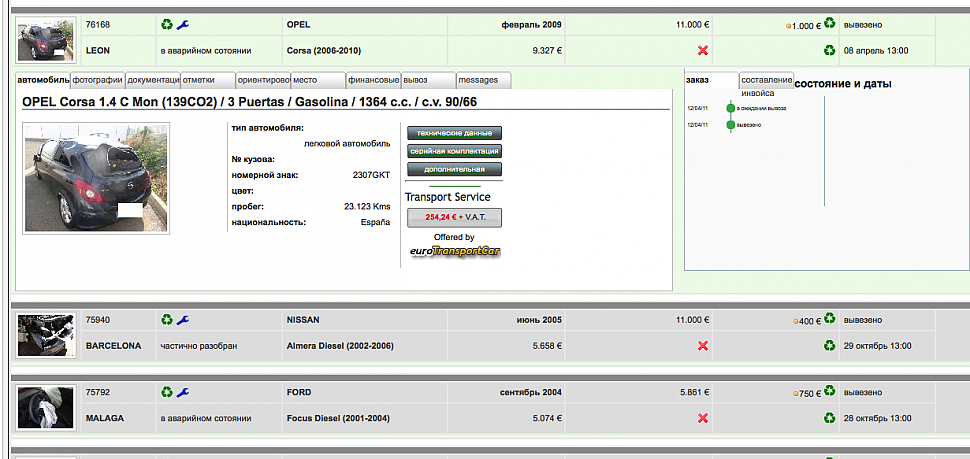Click the 23.123 Kms mileage value
This screenshot has height=459, width=970.
tap(367, 207)
